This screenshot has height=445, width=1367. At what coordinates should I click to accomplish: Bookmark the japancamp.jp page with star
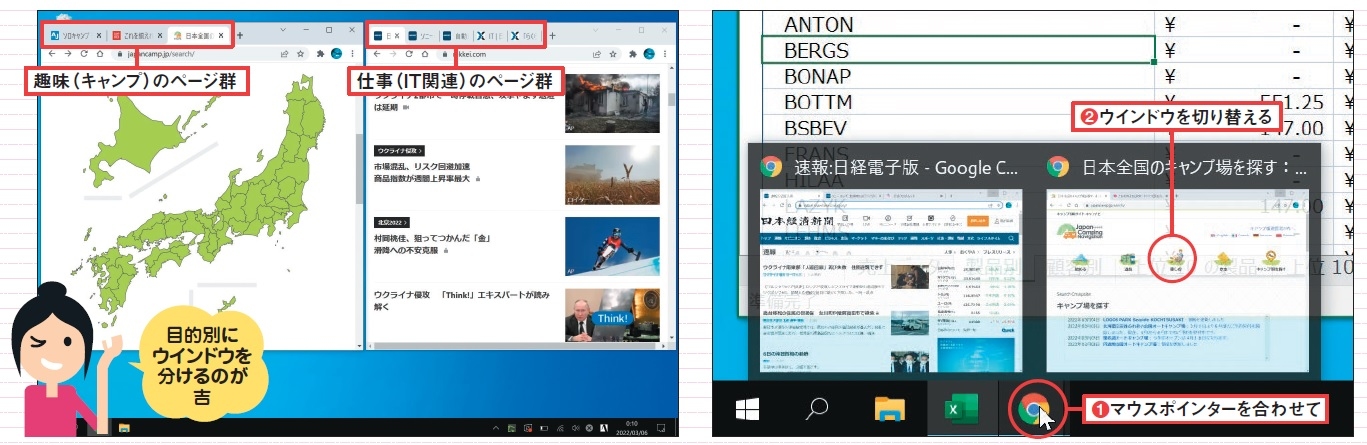click(x=300, y=54)
